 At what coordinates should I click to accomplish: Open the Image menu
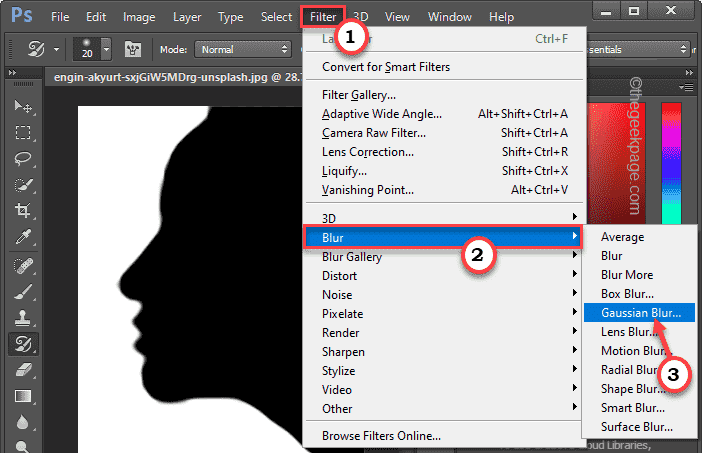point(139,17)
